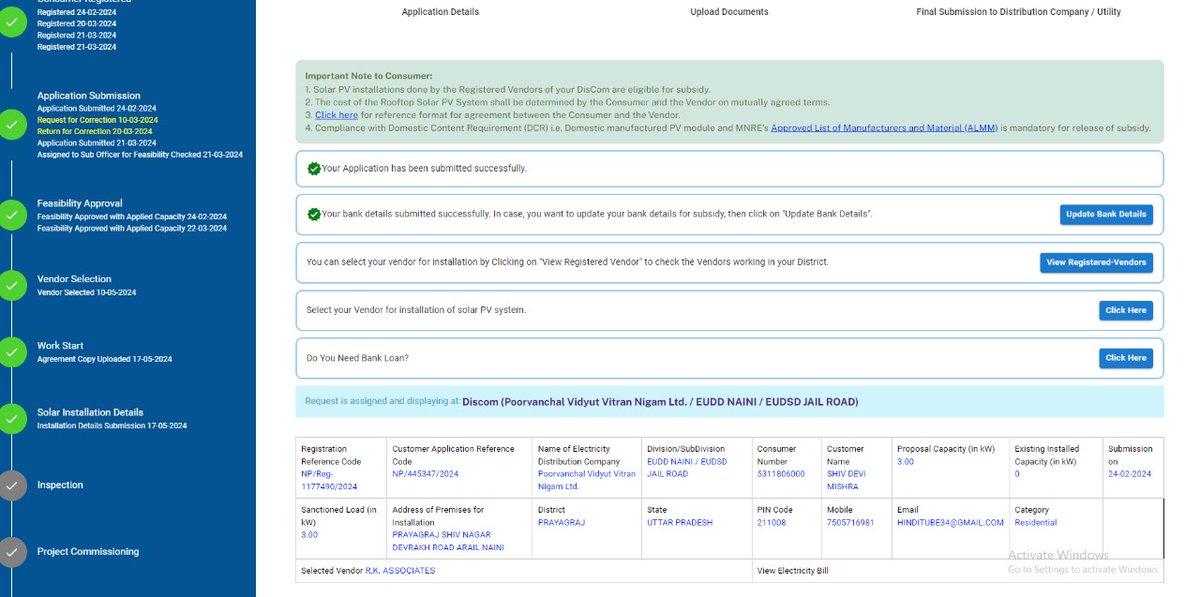The width and height of the screenshot is (1200, 597).
Task: Click Here to select your vendor
Action: tap(1125, 311)
